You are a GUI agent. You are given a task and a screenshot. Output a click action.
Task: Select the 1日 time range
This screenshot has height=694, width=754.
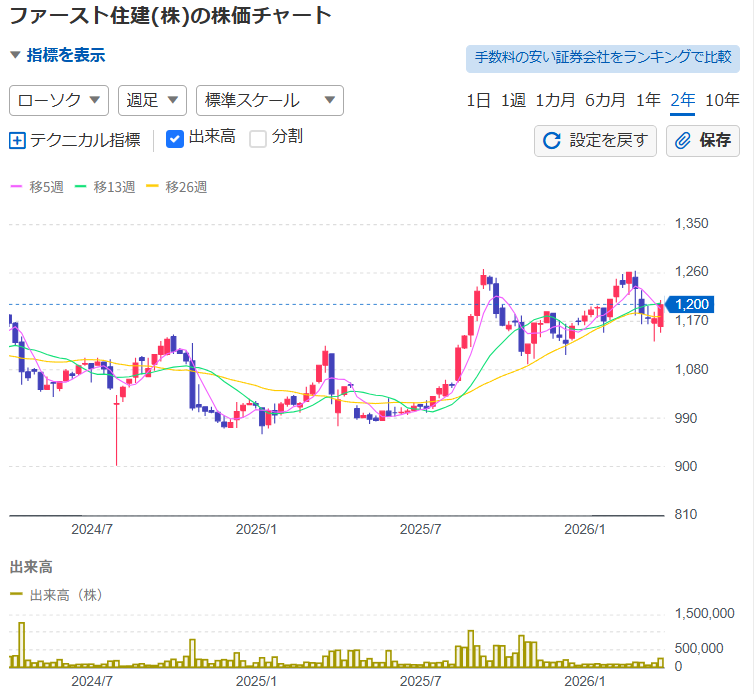478,100
